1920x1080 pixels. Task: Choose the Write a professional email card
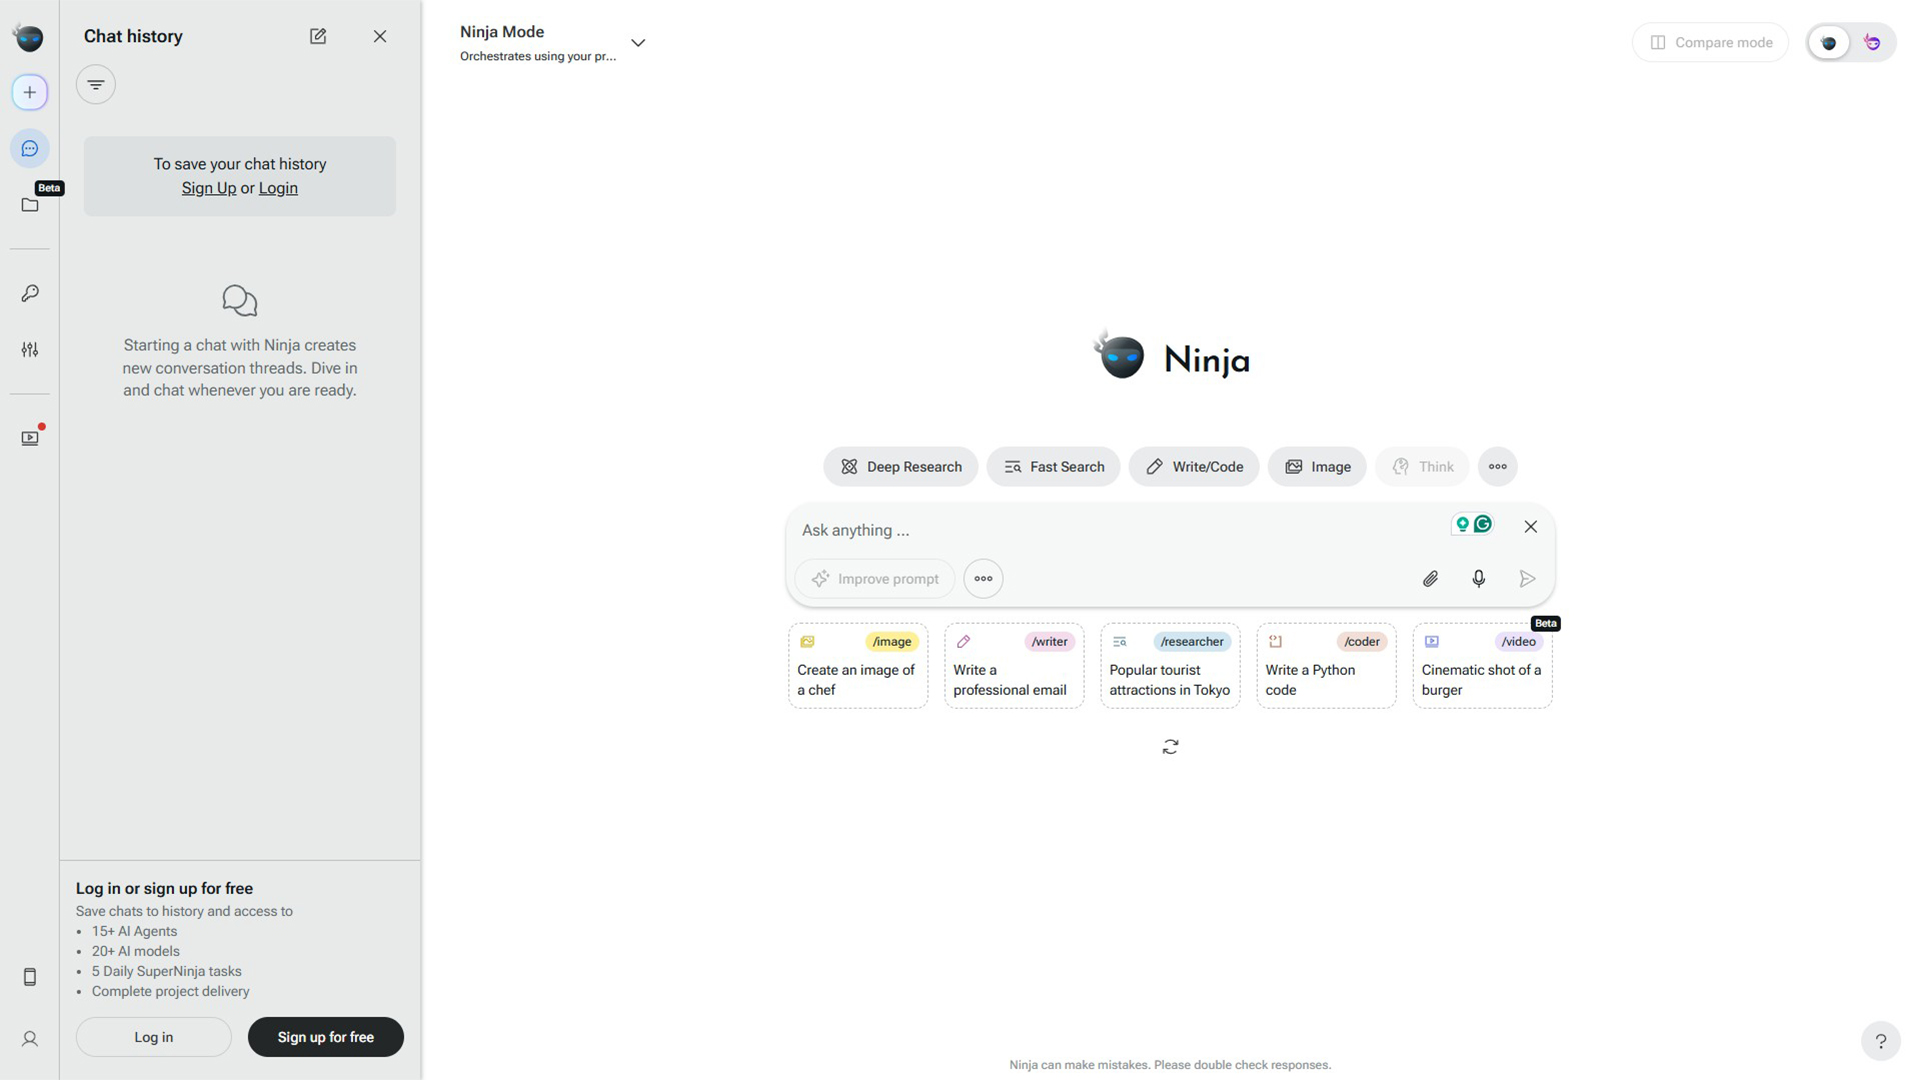[1014, 666]
